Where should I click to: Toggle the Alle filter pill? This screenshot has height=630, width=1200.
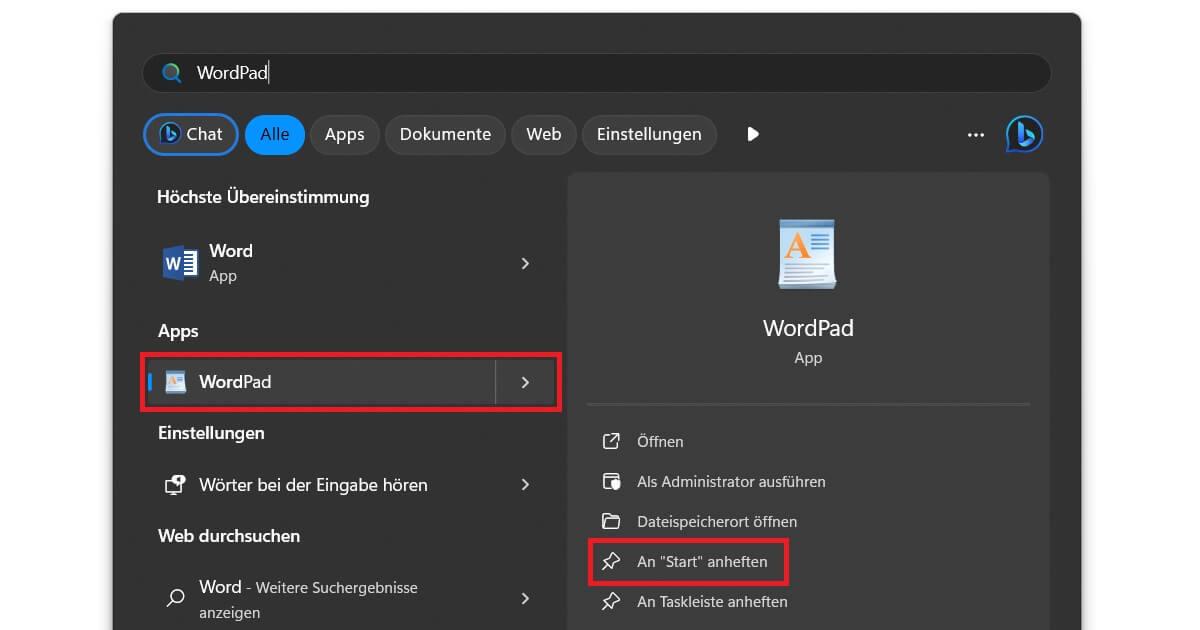tap(274, 134)
